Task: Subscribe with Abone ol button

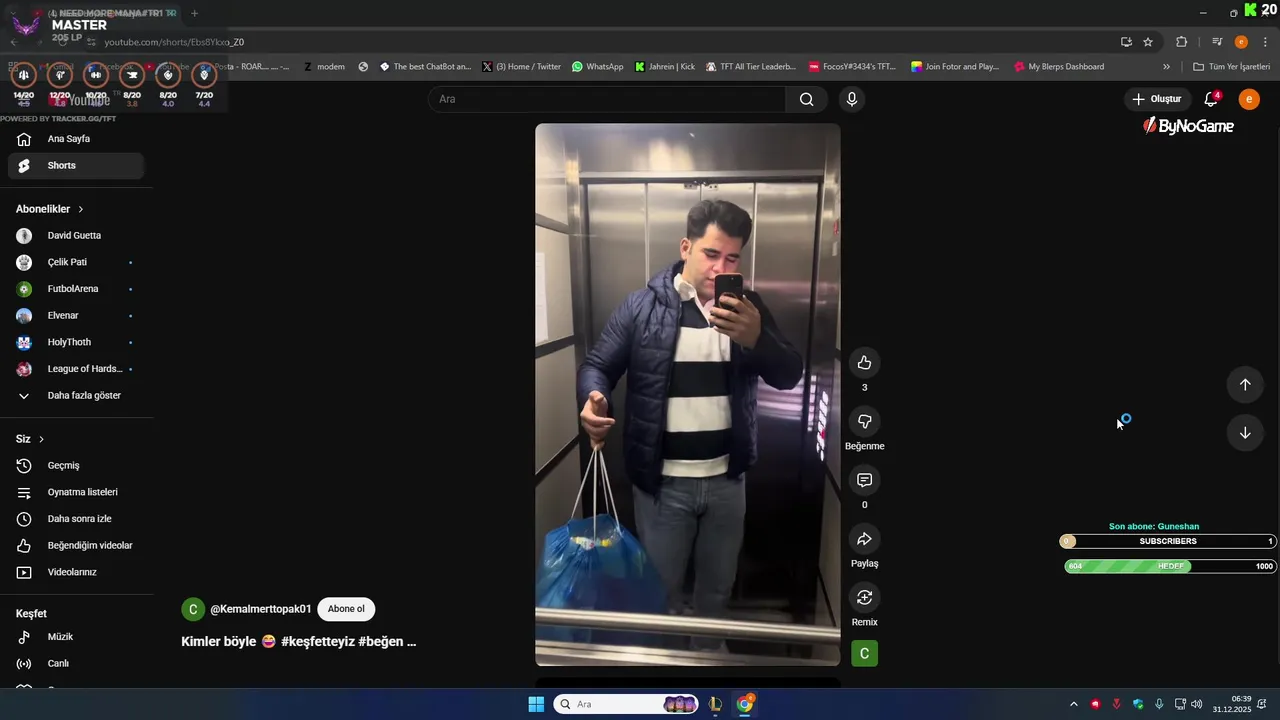Action: pyautogui.click(x=346, y=609)
